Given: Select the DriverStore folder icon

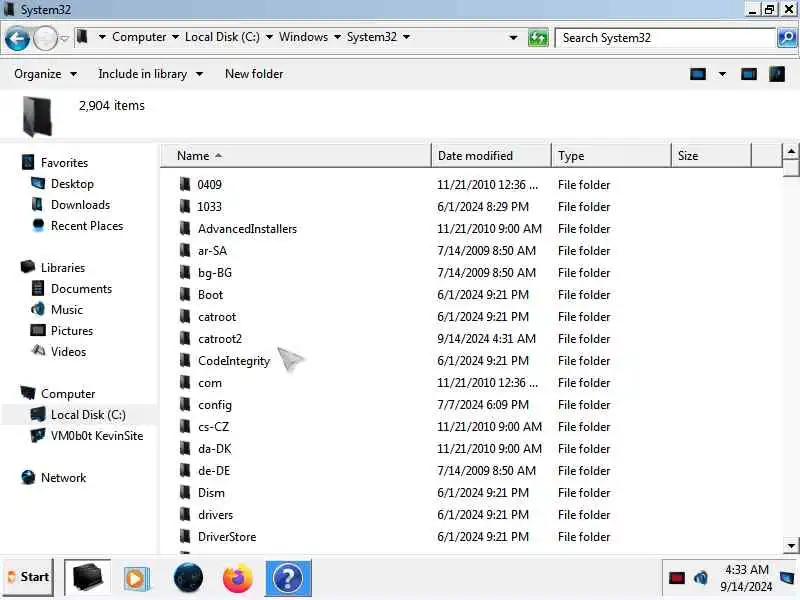Looking at the screenshot, I should 185,536.
